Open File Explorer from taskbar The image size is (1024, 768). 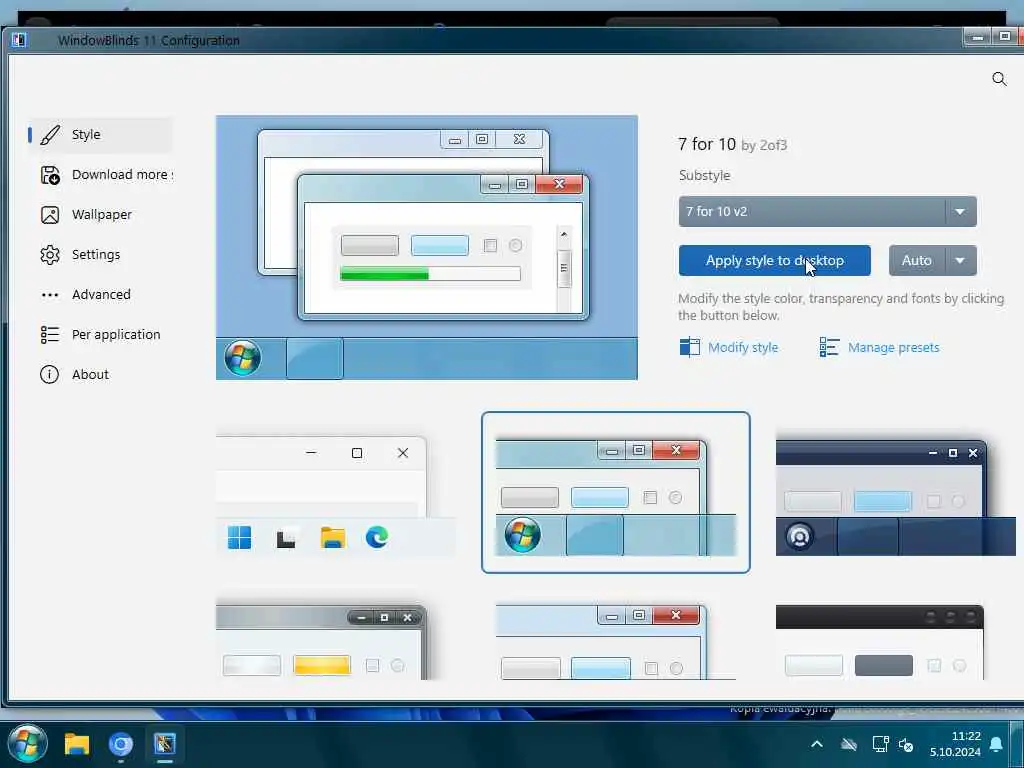[x=76, y=744]
